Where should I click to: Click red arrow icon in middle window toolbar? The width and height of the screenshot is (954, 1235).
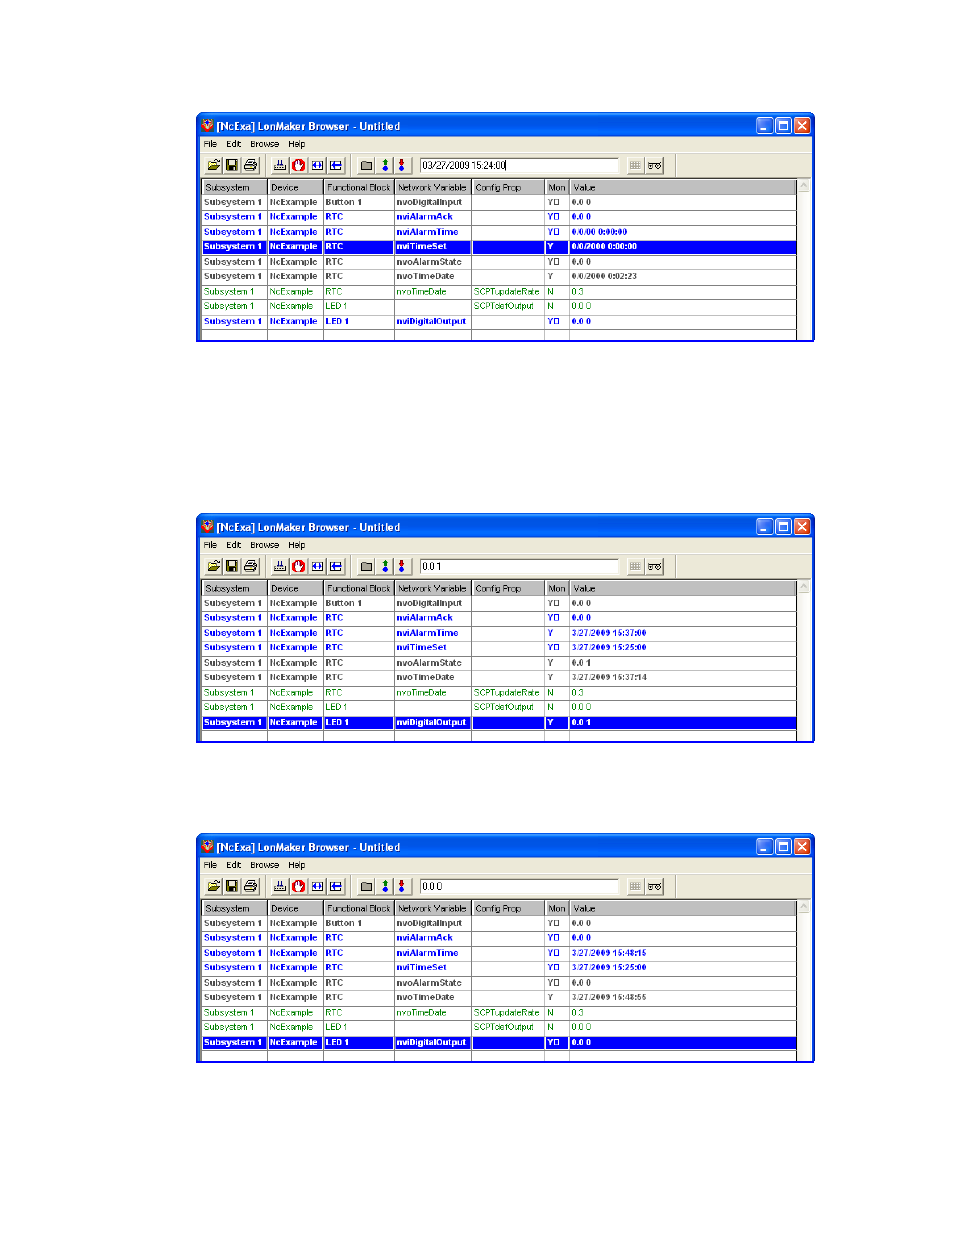coord(401,566)
